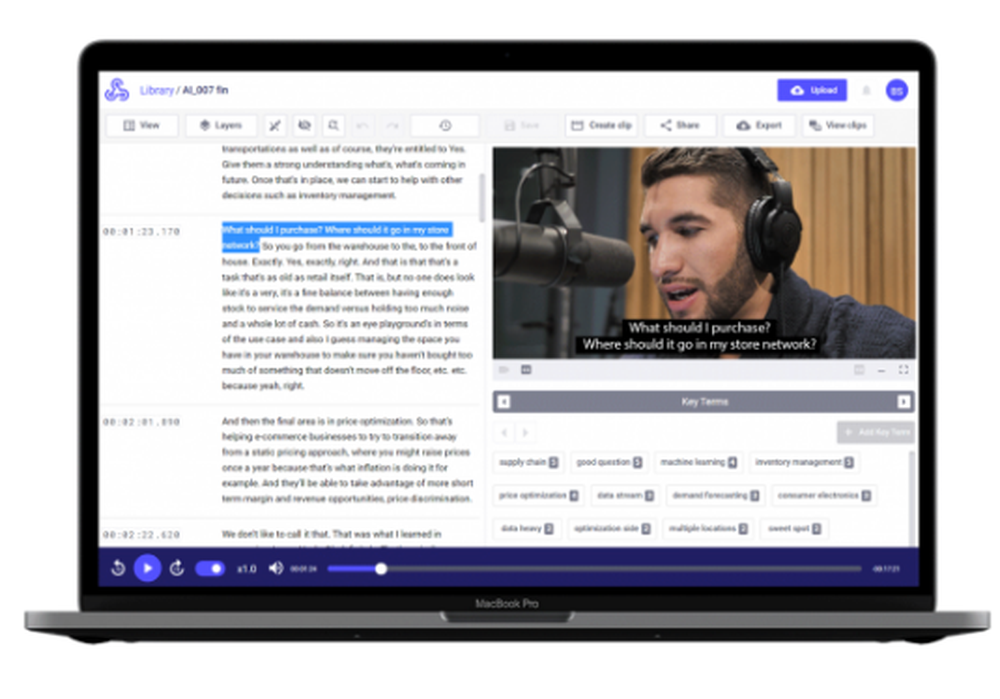Click previous key term occurrence arrow
Viewport: 1000px width, 699px height.
(504, 432)
